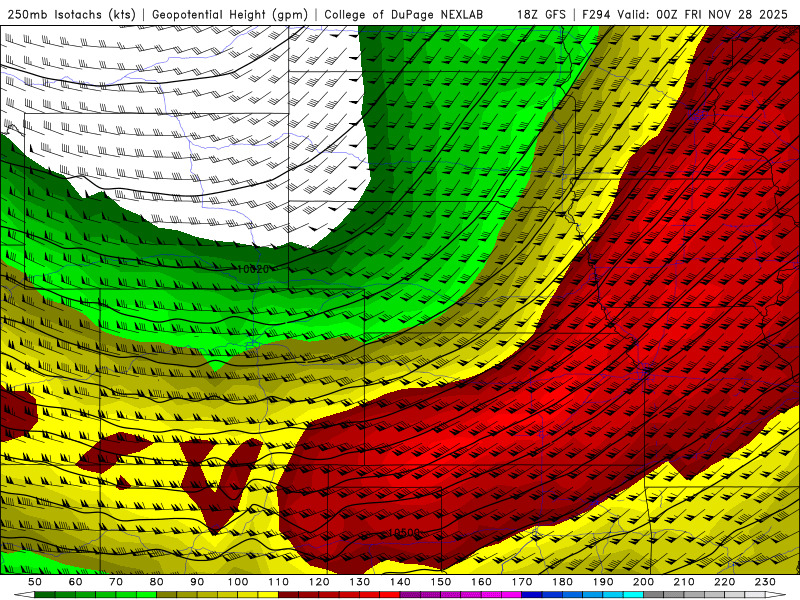Viewport: 800px width, 600px height.
Task: Click the 180 knot legend value
Action: 562,582
